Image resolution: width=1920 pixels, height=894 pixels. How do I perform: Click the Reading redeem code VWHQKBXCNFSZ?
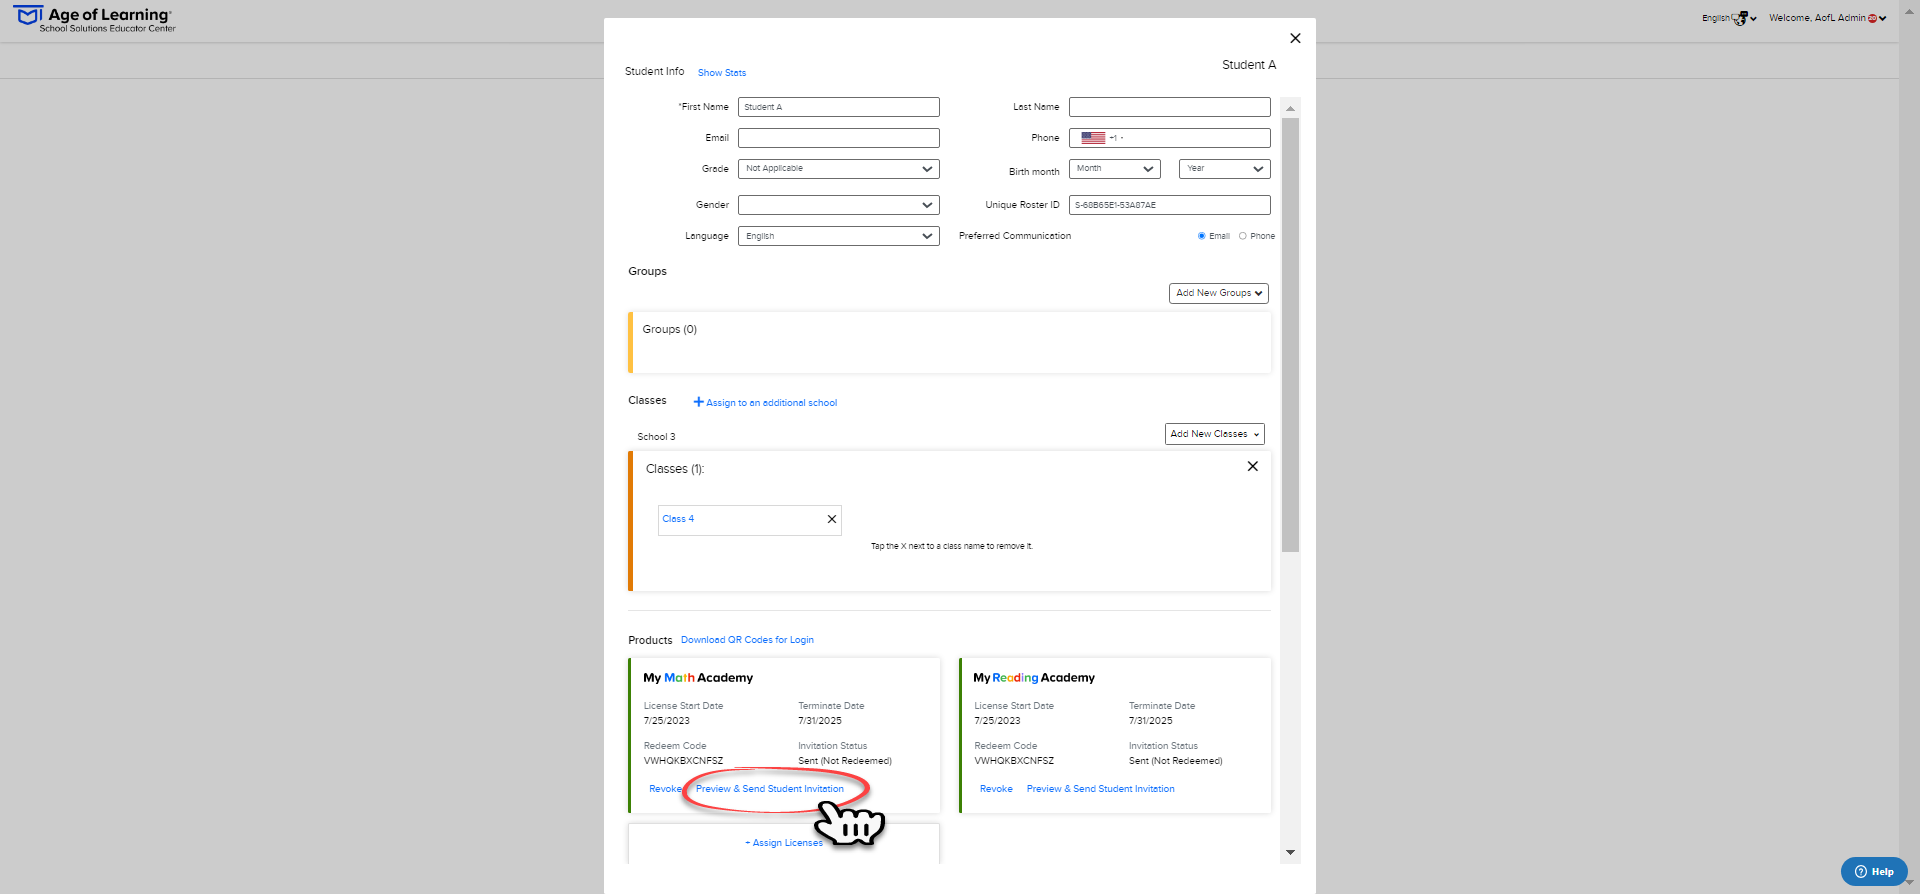(x=1014, y=761)
